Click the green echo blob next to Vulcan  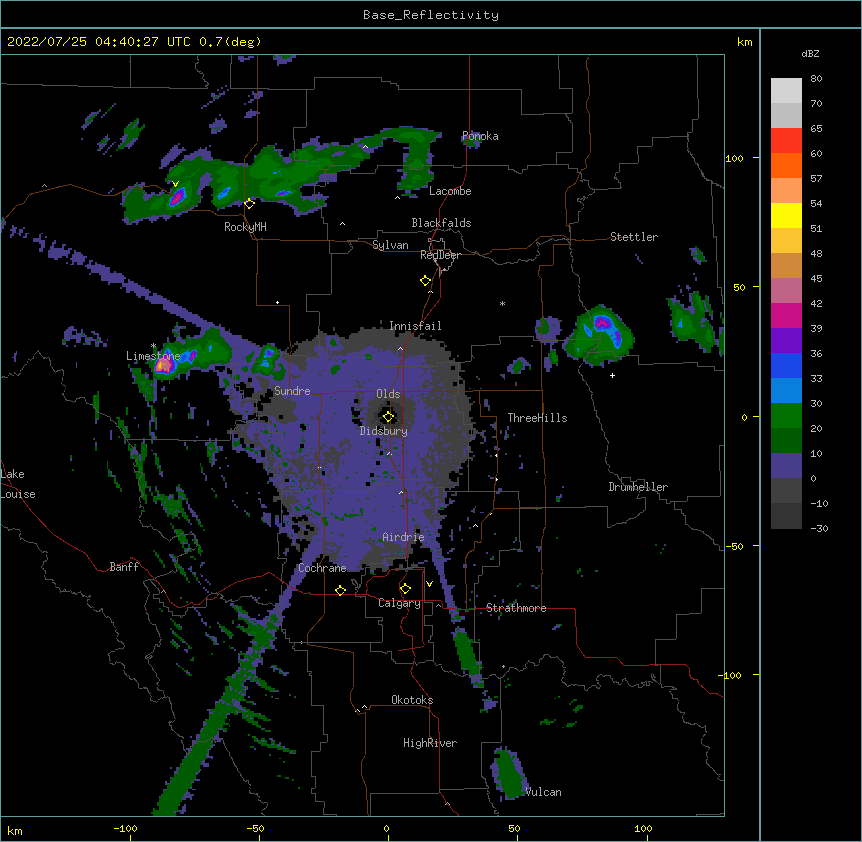pos(509,773)
